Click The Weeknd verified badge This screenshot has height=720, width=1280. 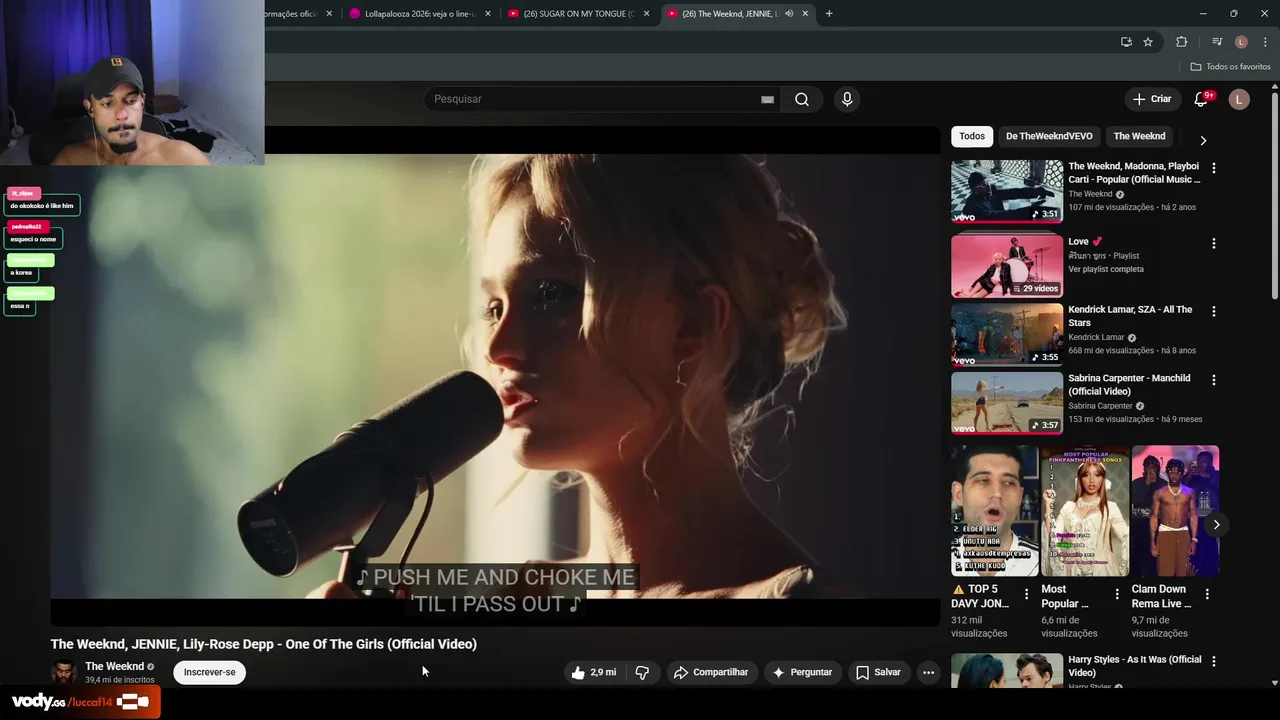pyautogui.click(x=151, y=667)
